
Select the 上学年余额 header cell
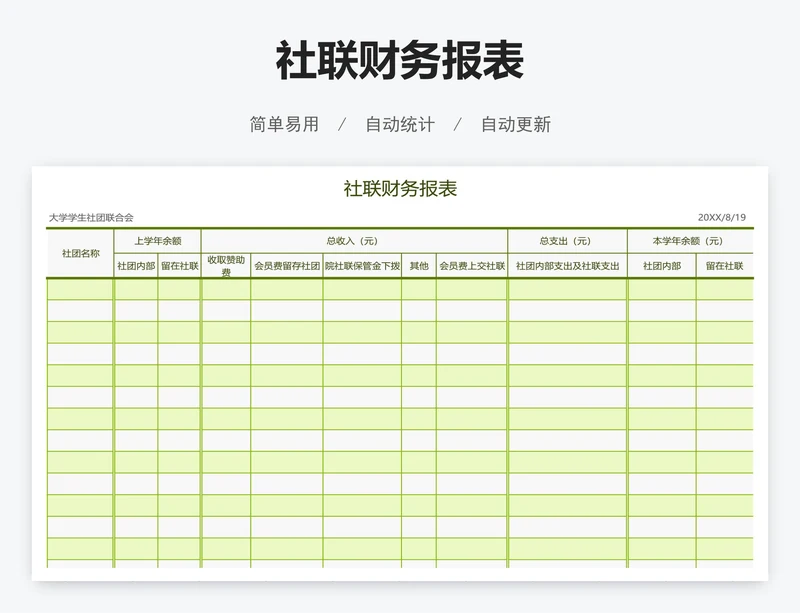(x=158, y=241)
